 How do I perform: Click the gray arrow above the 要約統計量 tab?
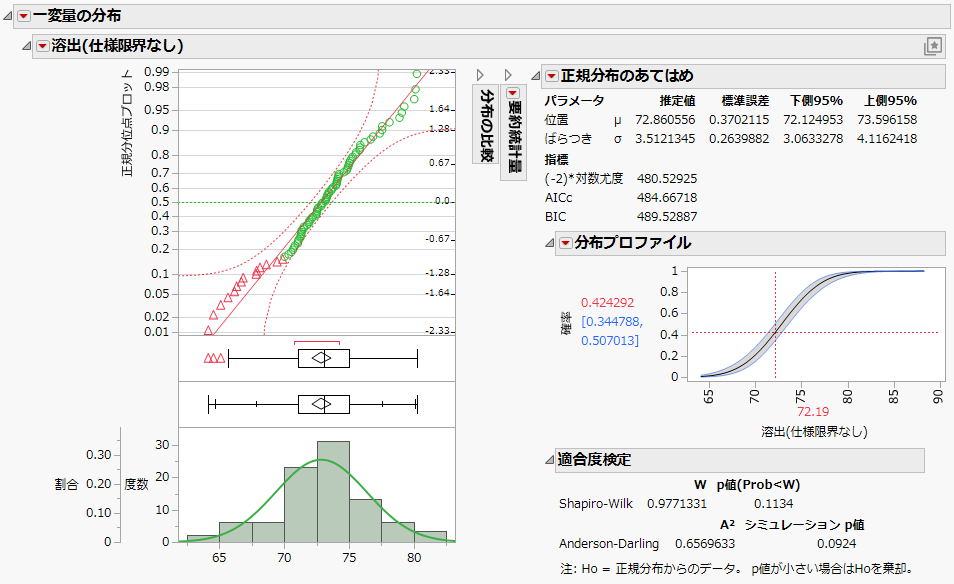tap(508, 74)
